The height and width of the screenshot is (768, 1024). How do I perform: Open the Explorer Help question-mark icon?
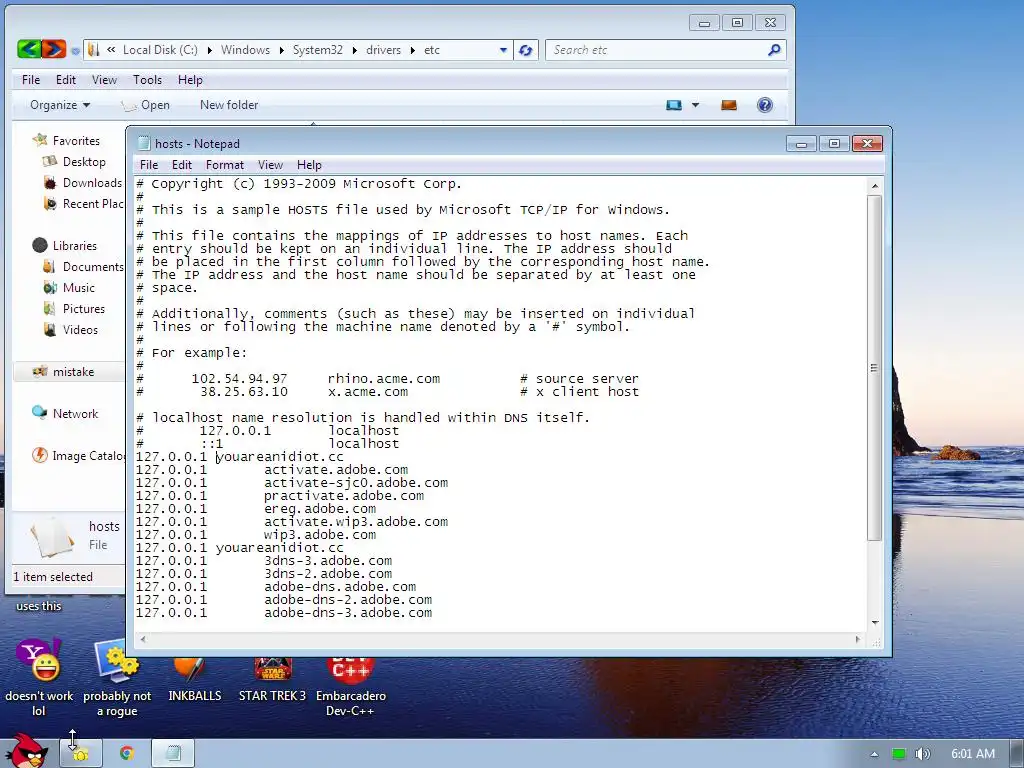pyautogui.click(x=765, y=105)
